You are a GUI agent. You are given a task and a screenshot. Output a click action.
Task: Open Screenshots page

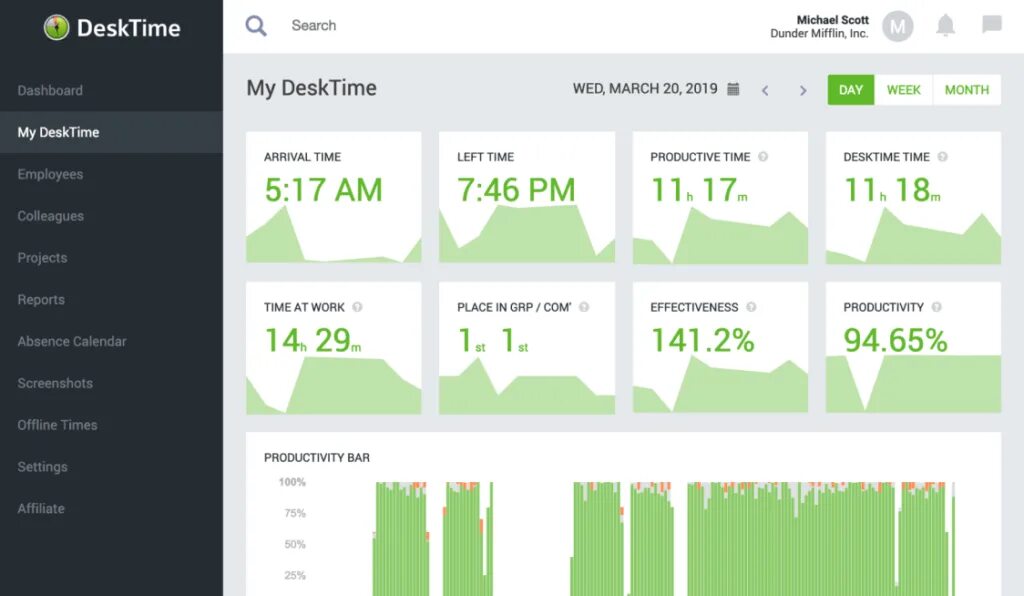(x=55, y=383)
